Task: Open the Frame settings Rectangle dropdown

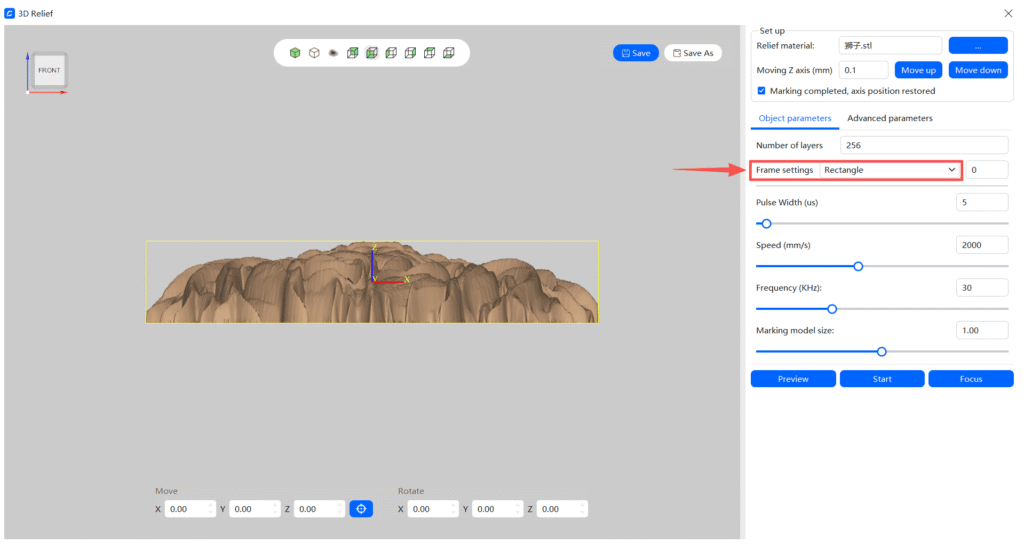Action: coord(889,170)
